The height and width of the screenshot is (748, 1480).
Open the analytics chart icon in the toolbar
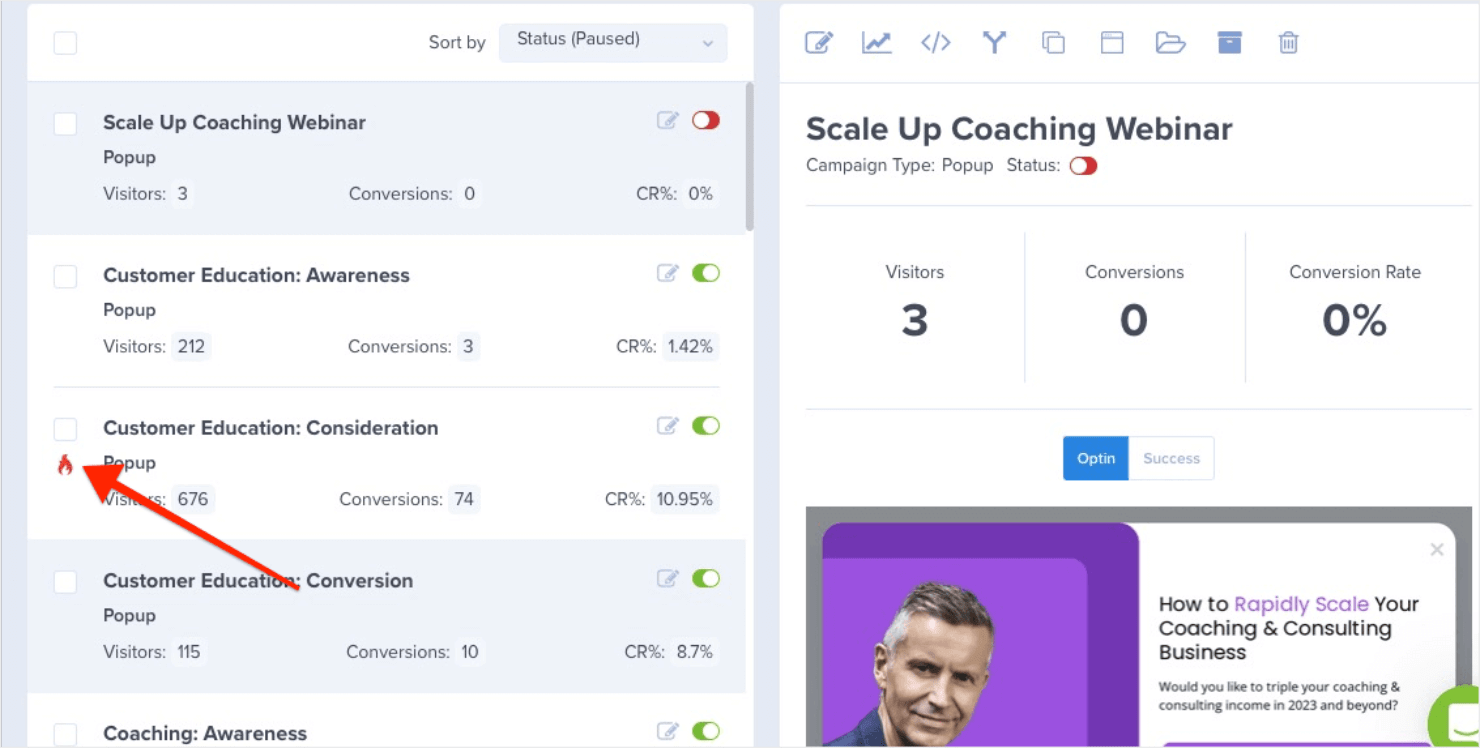[x=877, y=43]
